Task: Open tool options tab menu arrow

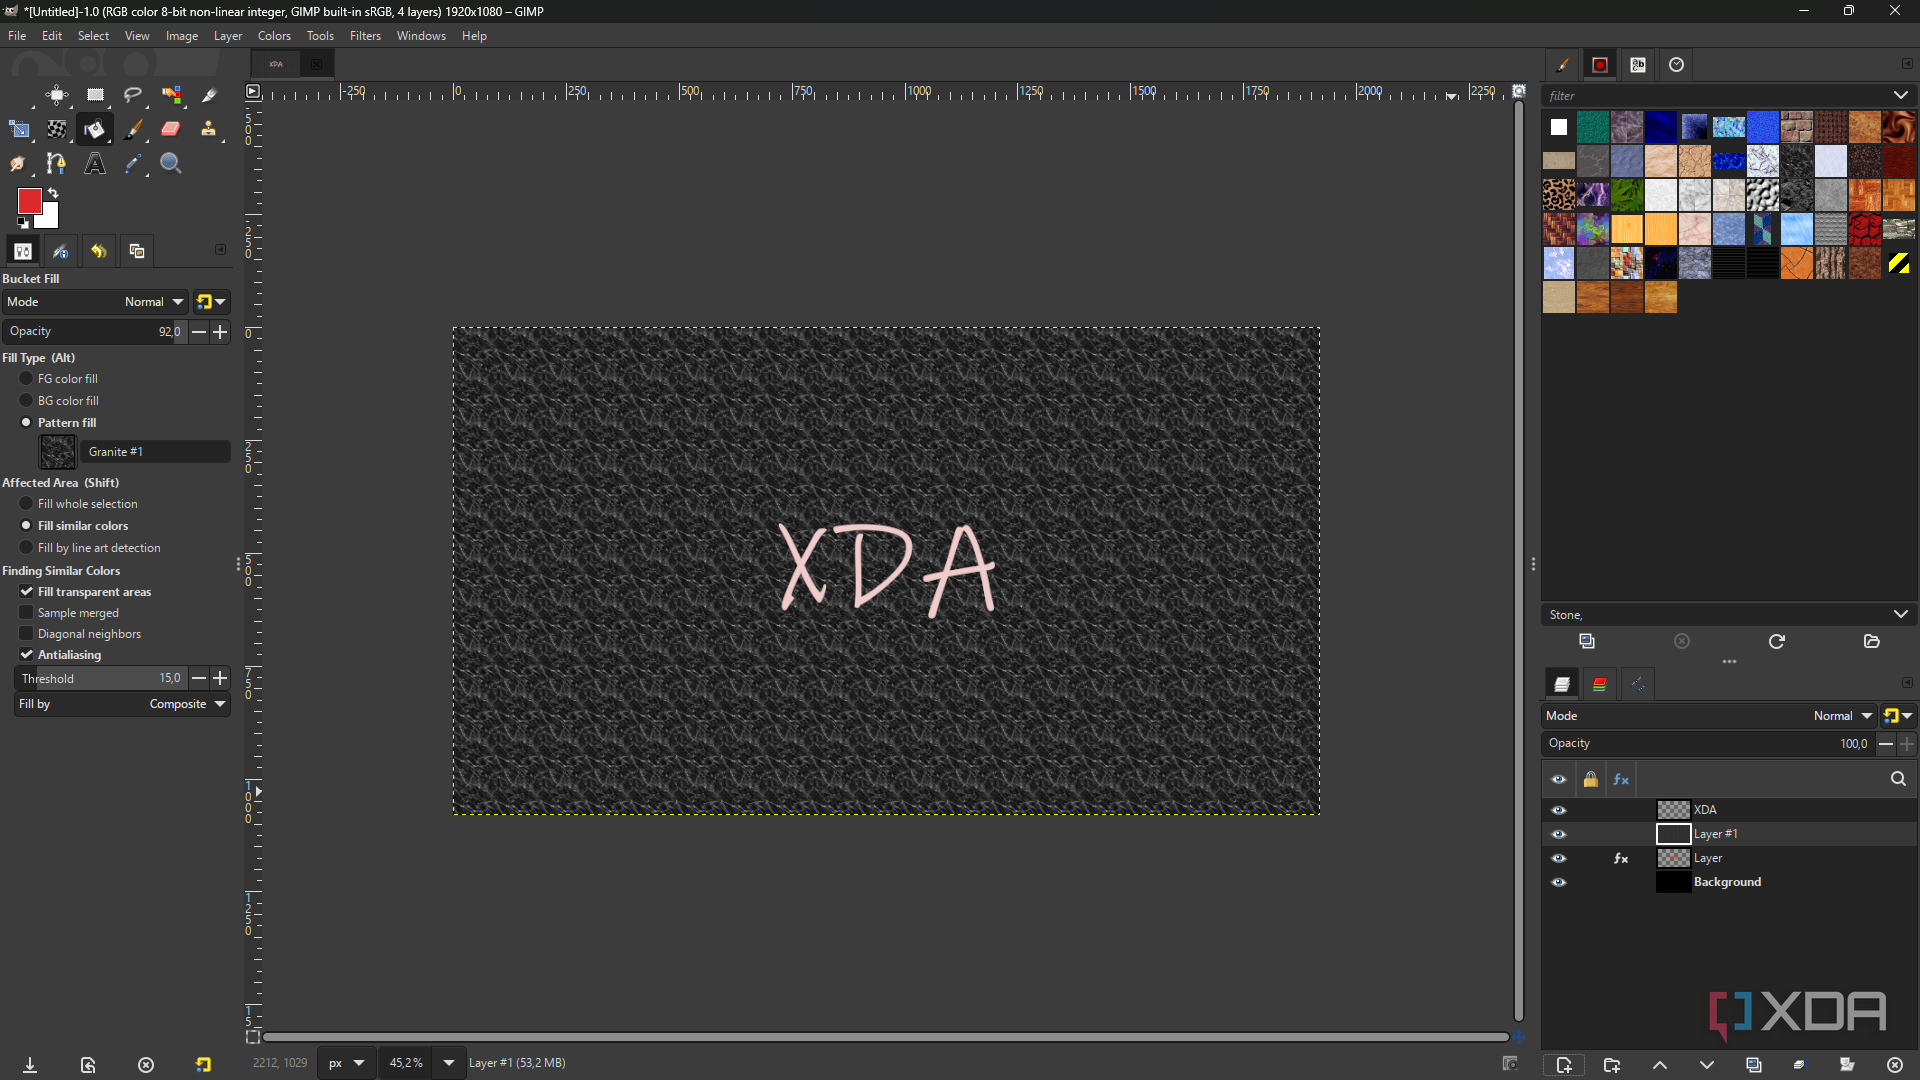Action: click(221, 250)
